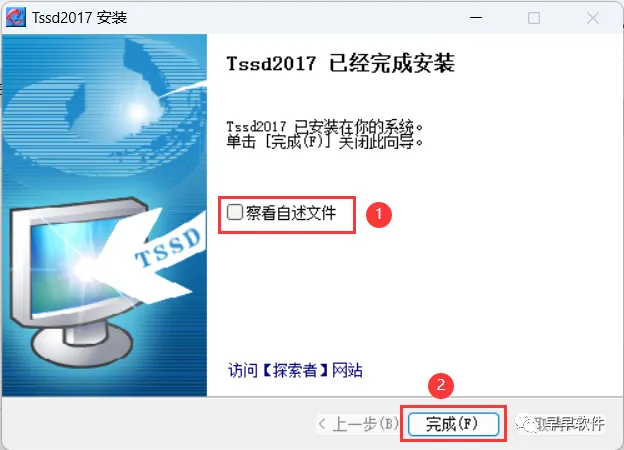The width and height of the screenshot is (624, 450).
Task: Click the grayed-out maximize window icon
Action: pyautogui.click(x=534, y=18)
